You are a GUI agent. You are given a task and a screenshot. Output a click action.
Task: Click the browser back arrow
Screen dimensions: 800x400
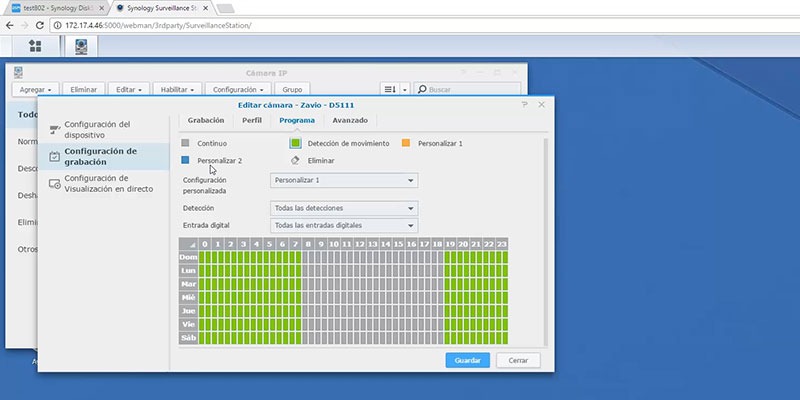[x=9, y=25]
